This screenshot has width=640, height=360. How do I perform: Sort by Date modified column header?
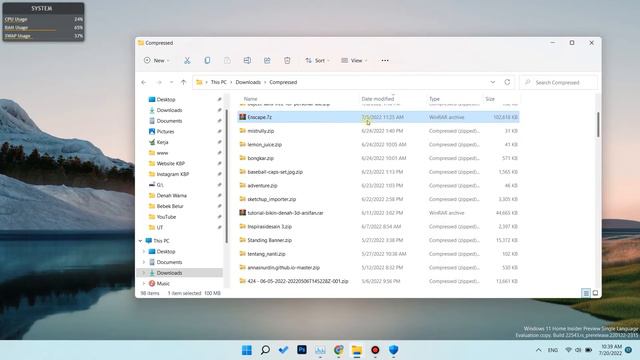click(378, 99)
